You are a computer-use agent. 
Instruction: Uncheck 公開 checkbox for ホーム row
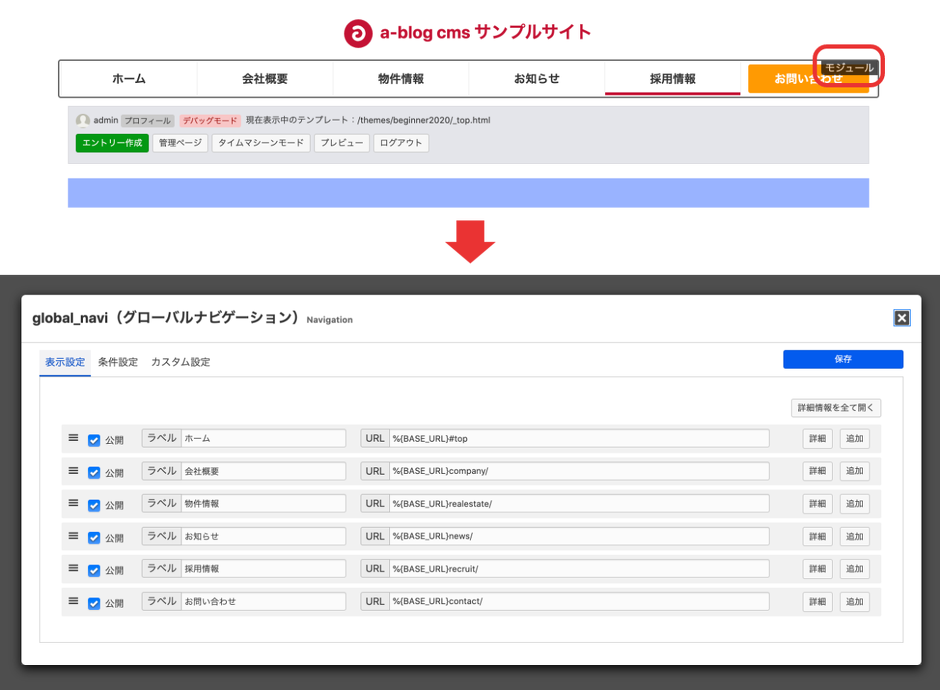click(94, 440)
